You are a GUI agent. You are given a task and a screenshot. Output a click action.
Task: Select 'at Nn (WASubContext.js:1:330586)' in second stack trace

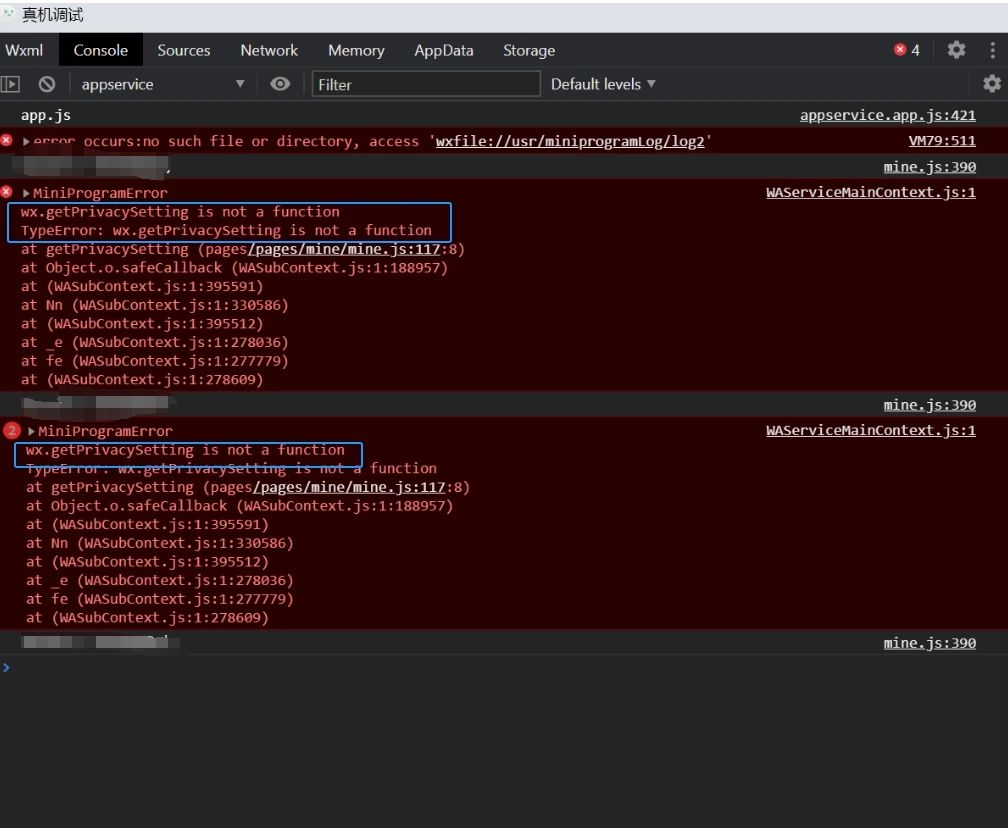159,543
